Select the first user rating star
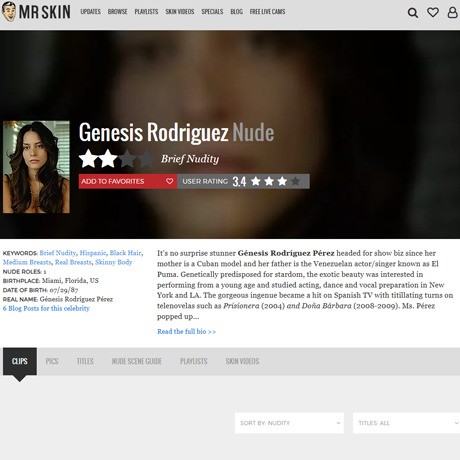The width and height of the screenshot is (460, 460). tap(256, 181)
